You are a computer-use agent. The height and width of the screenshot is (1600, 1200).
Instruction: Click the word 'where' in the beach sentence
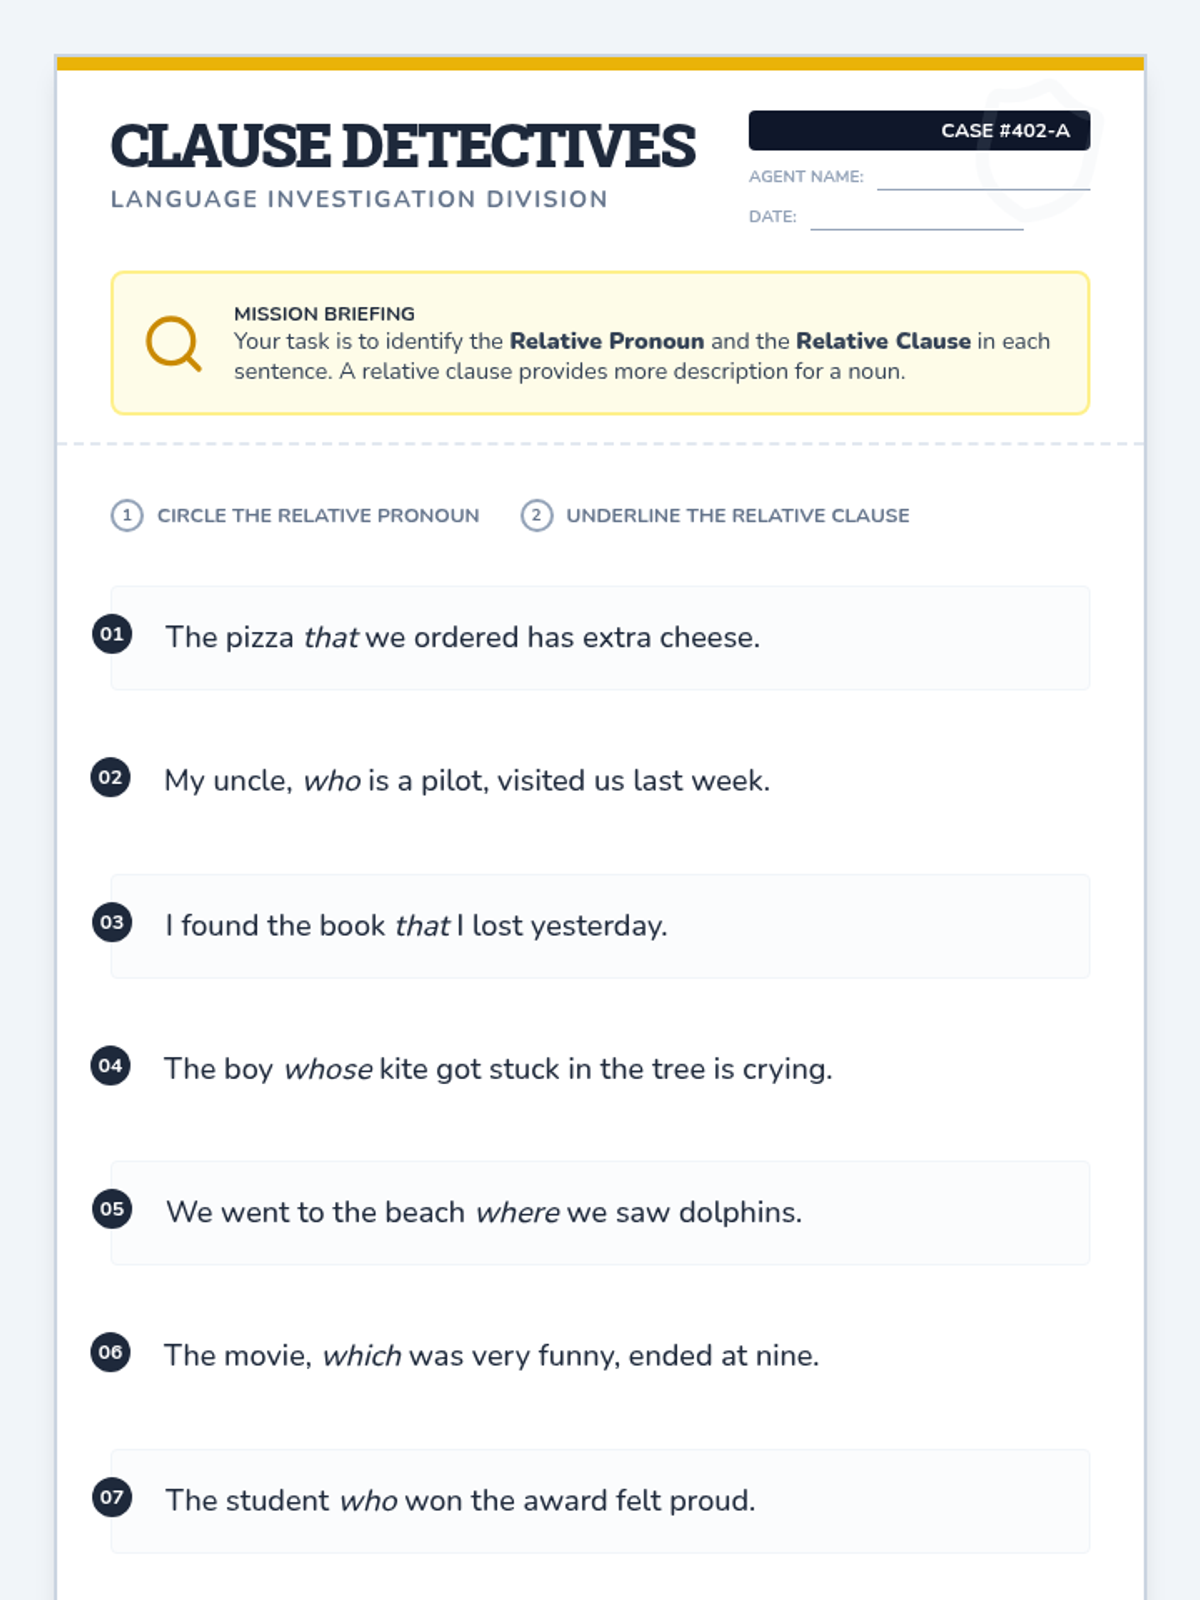[x=517, y=1213]
